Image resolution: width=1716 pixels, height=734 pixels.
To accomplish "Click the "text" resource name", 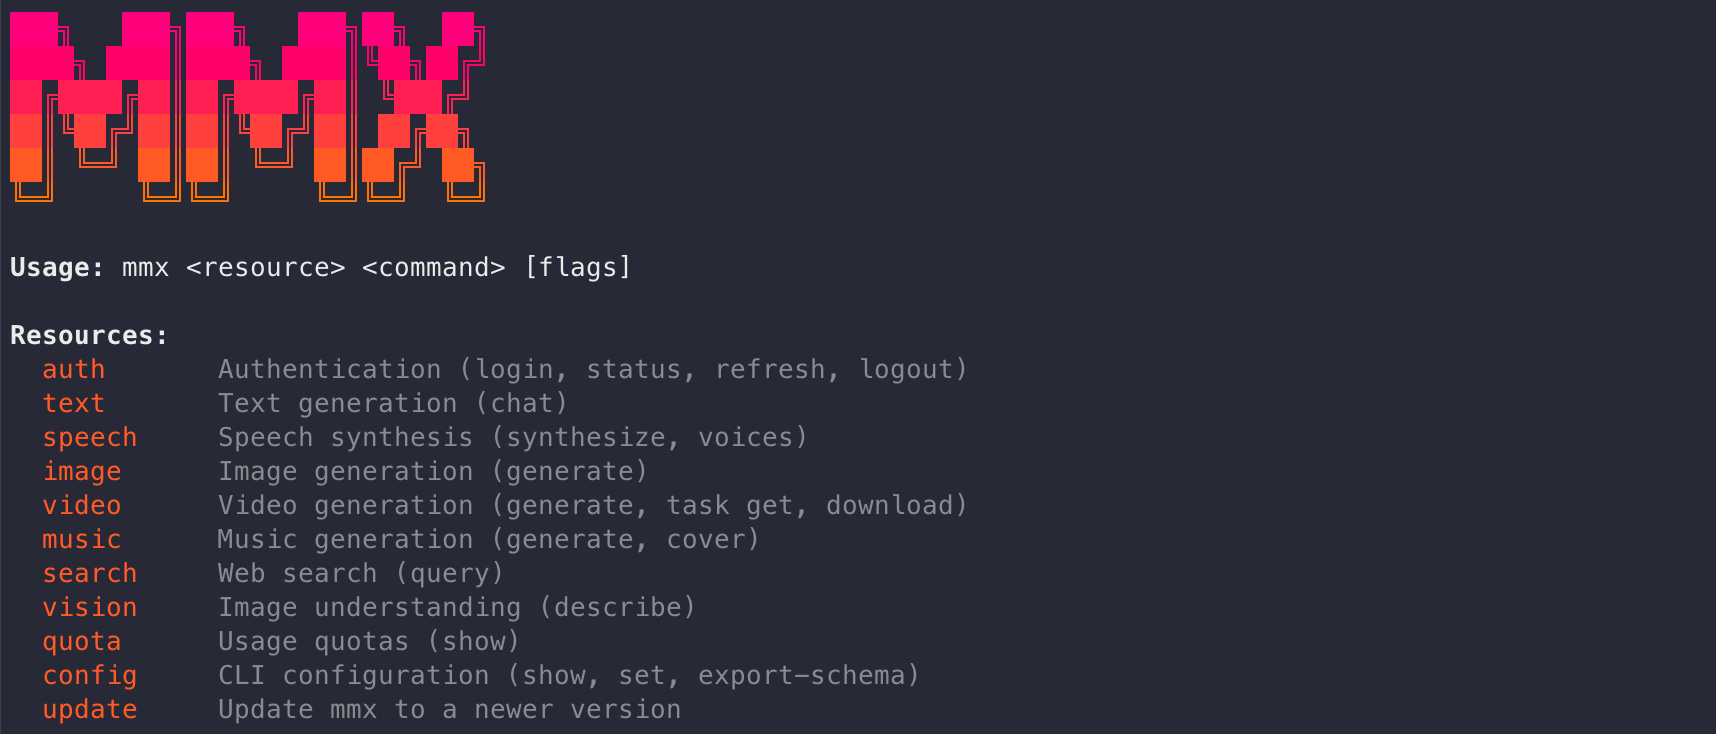I will [x=73, y=404].
